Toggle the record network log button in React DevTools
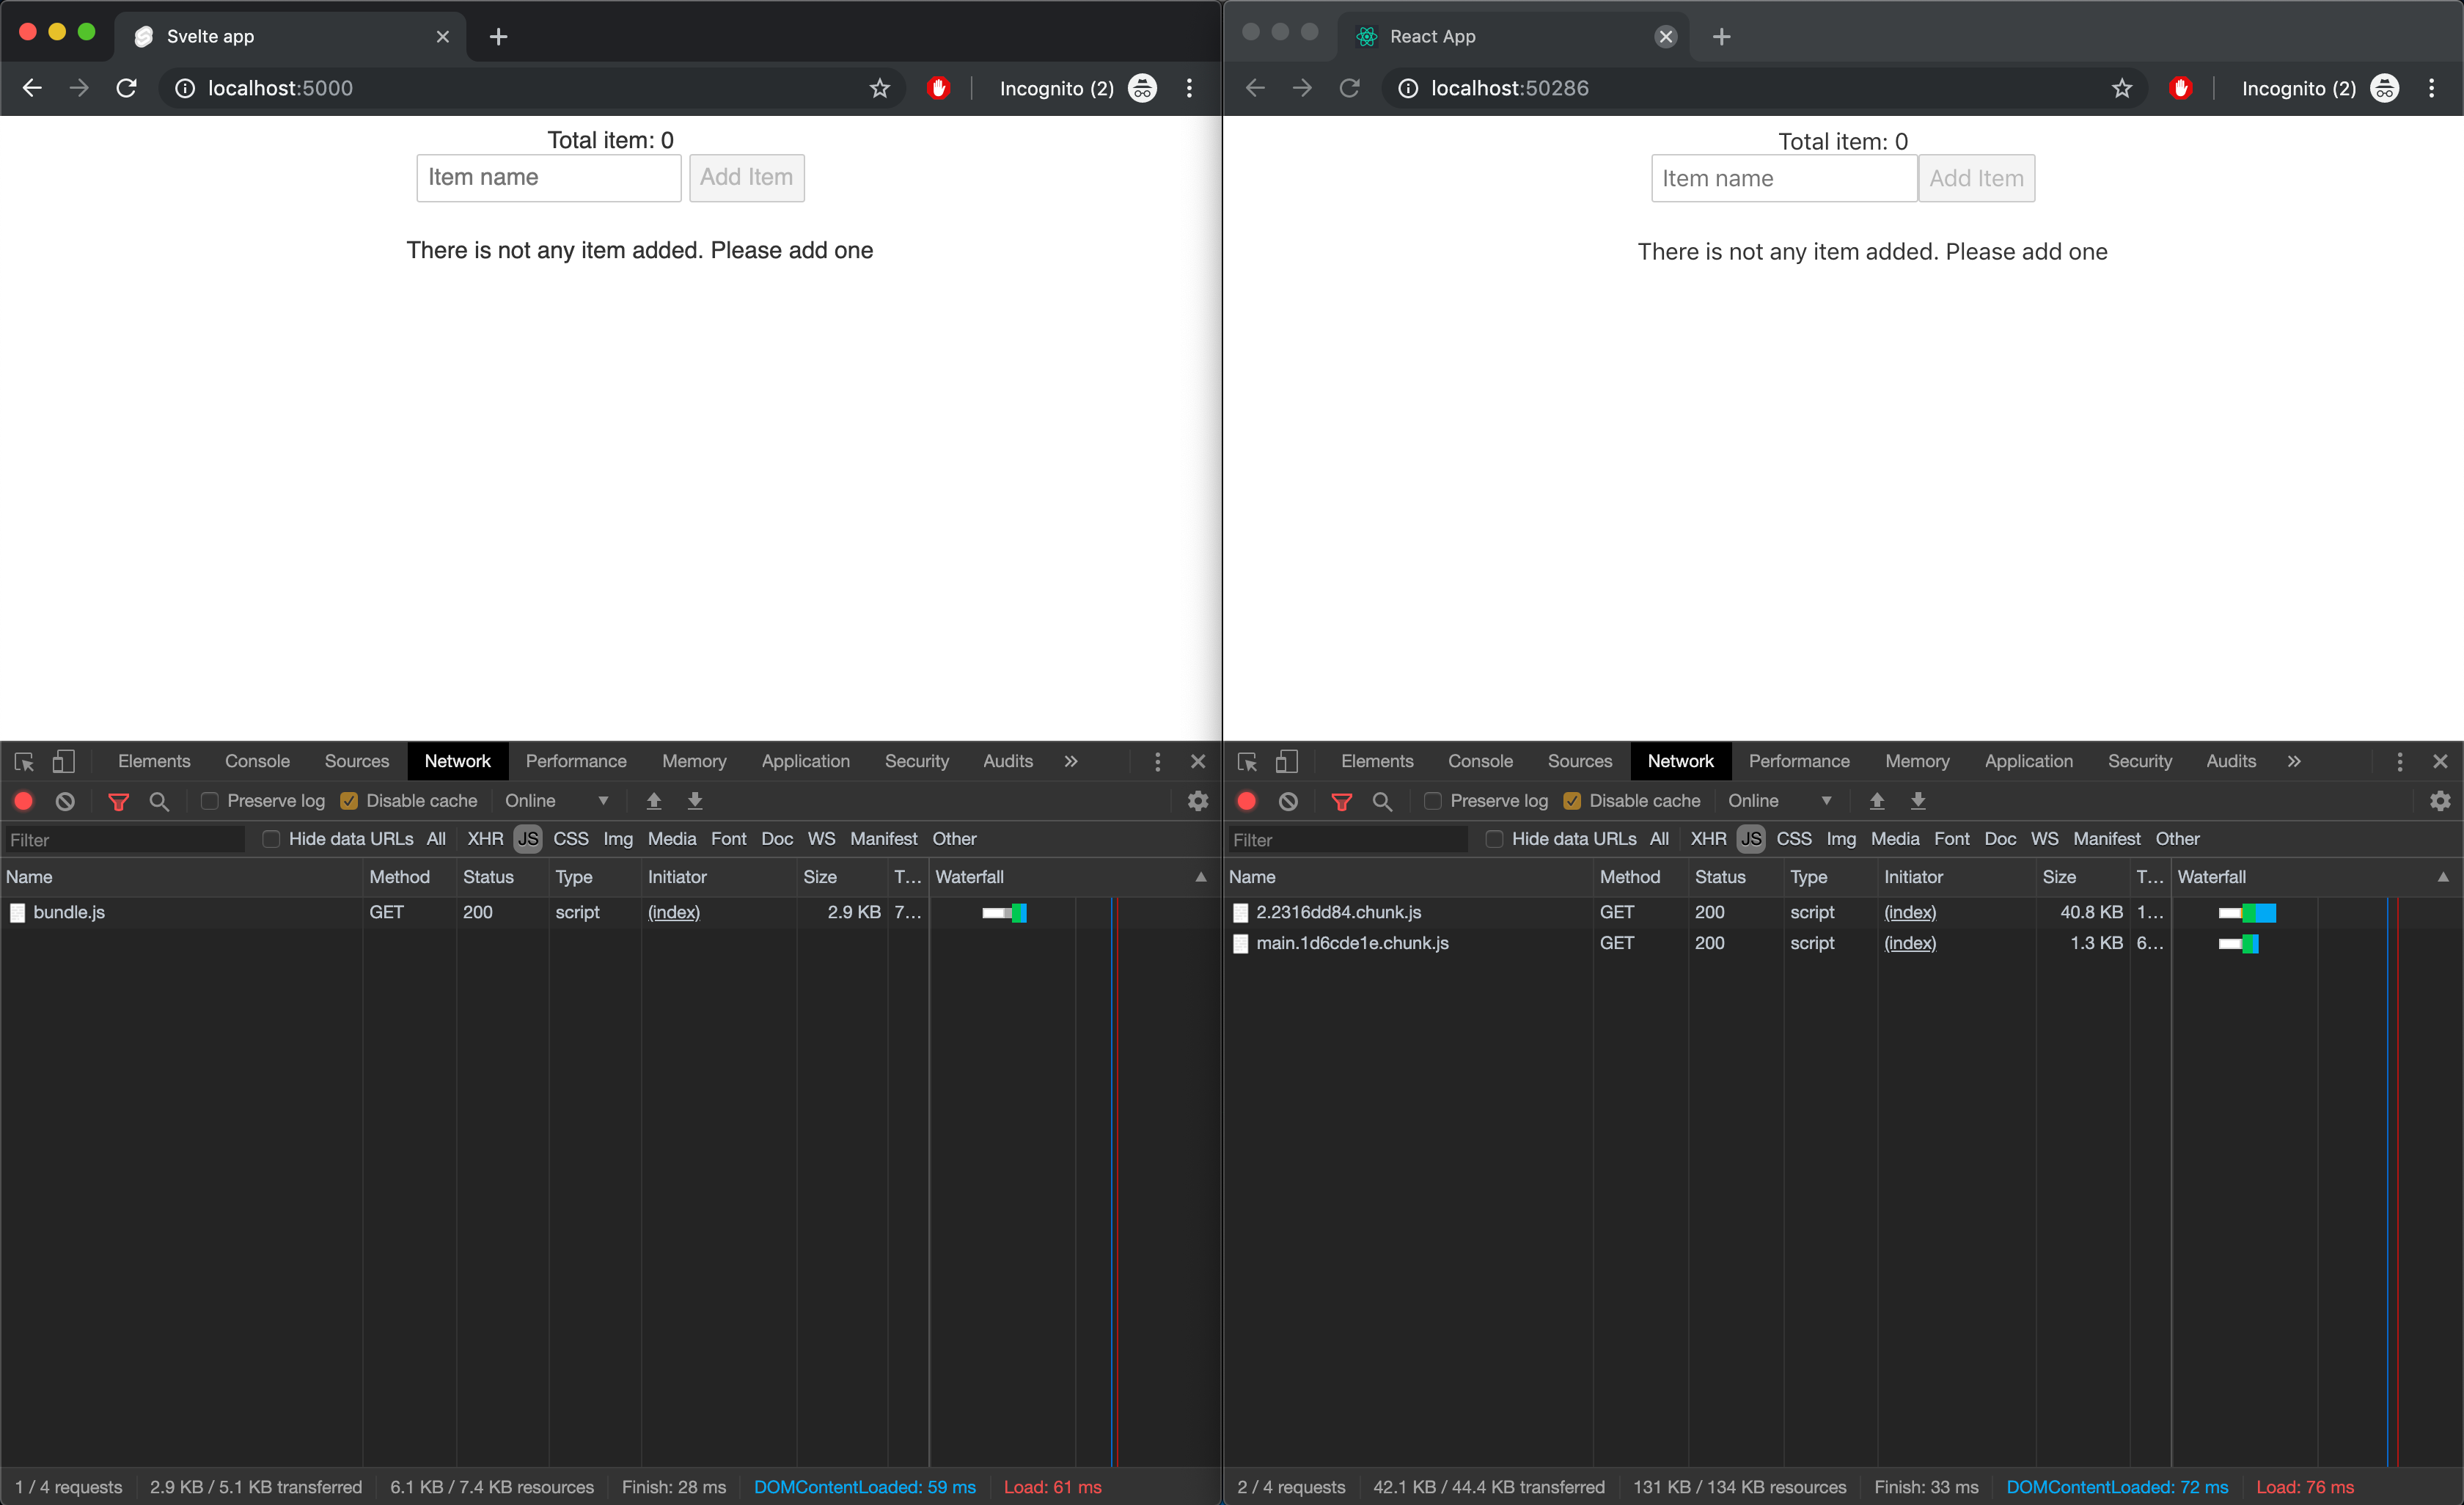Viewport: 2464px width, 1505px height. click(x=1246, y=801)
